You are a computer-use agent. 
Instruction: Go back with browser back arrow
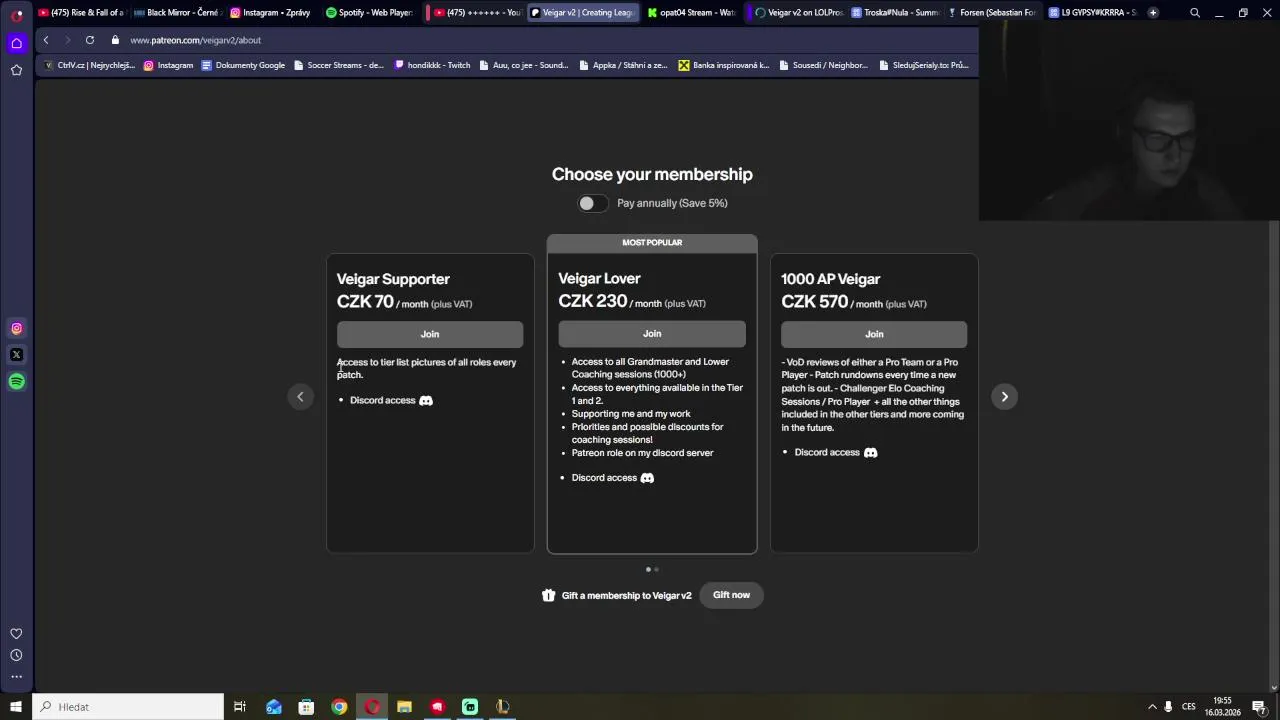coord(46,40)
